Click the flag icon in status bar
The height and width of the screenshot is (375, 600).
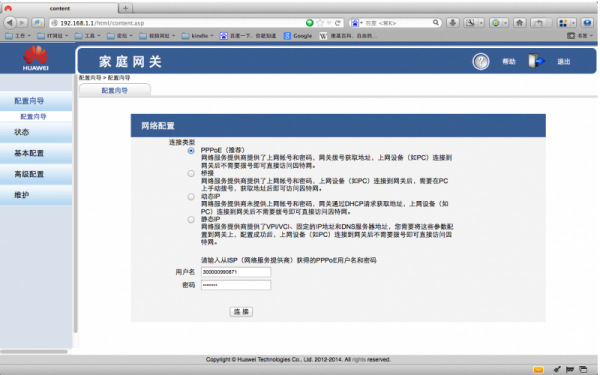click(570, 370)
